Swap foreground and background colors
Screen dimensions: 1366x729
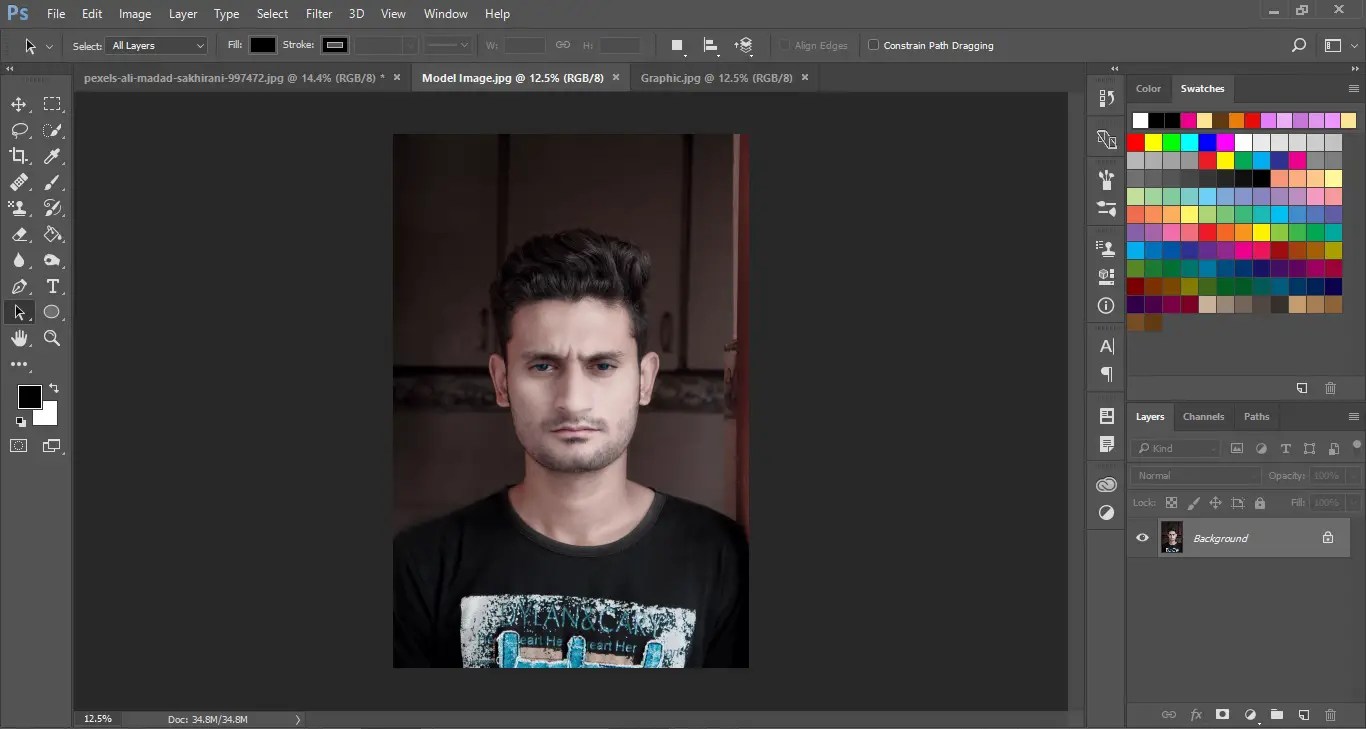tap(54, 388)
